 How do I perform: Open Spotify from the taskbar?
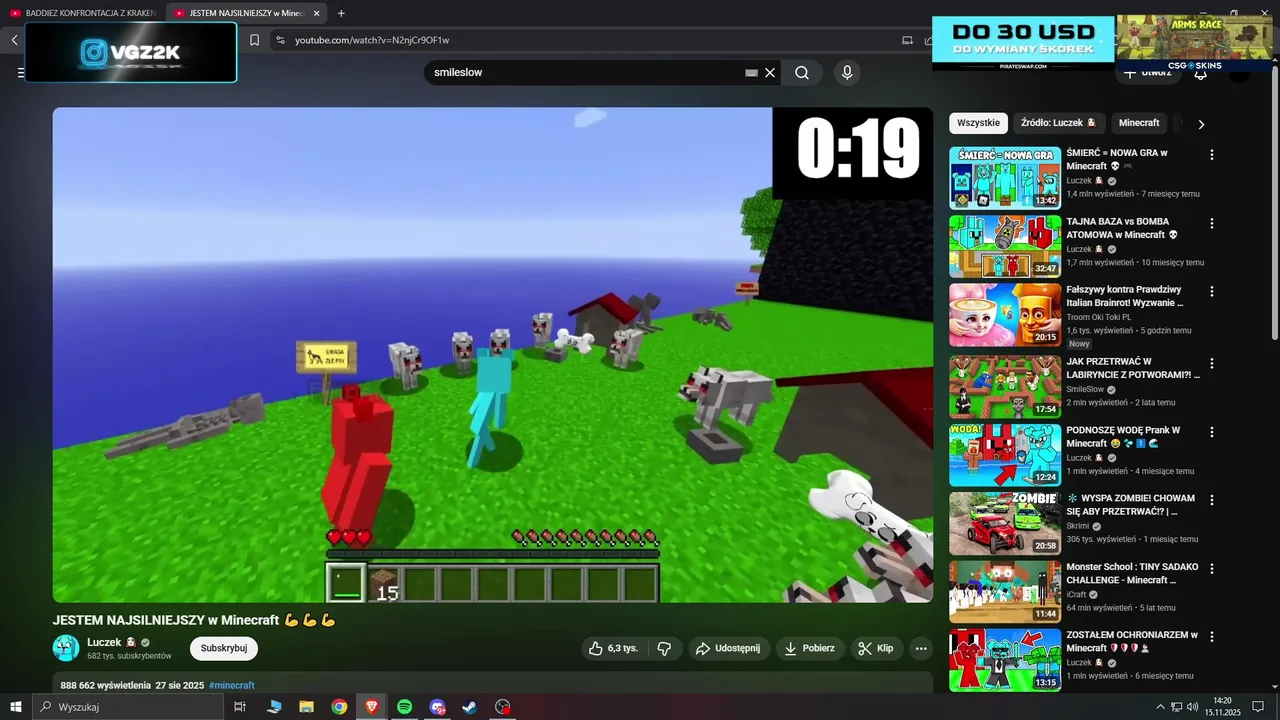tap(404, 707)
